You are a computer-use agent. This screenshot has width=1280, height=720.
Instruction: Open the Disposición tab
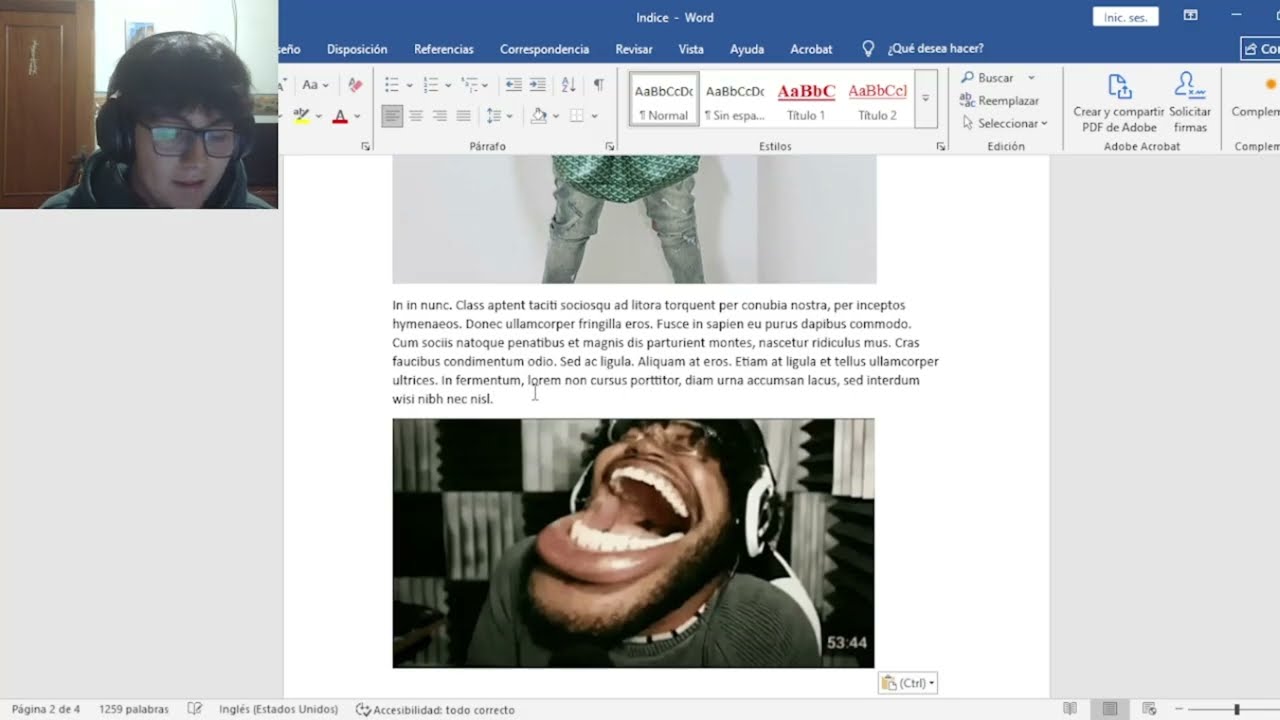click(357, 49)
